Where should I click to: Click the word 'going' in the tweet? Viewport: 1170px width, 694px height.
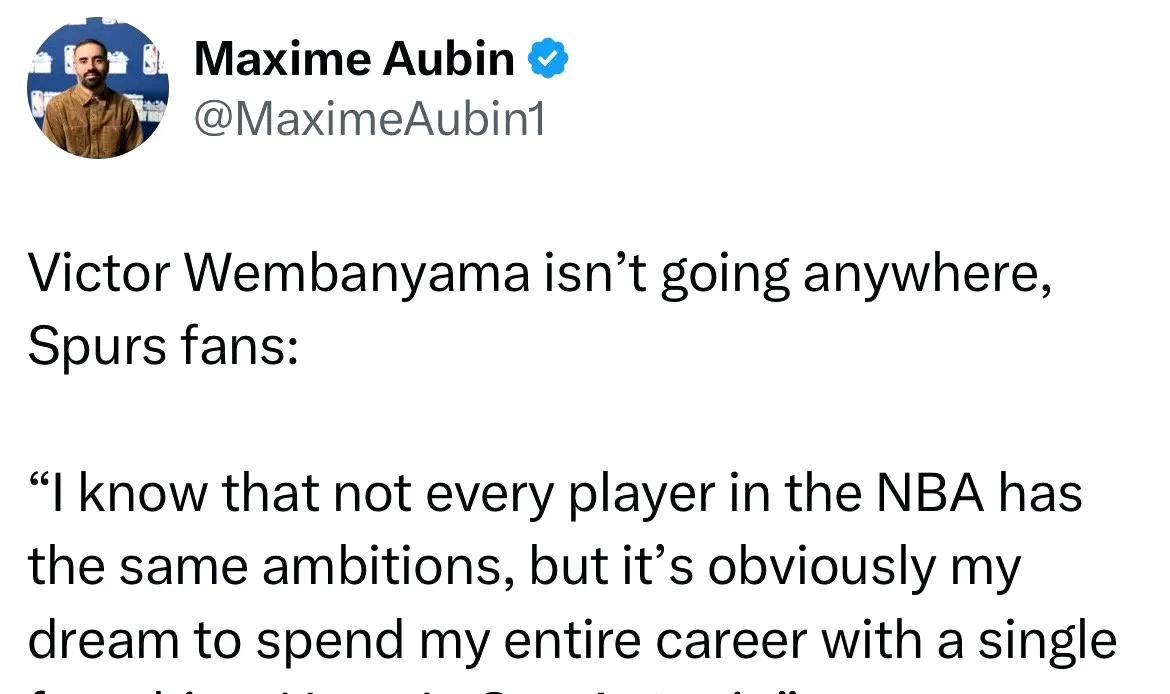pyautogui.click(x=725, y=276)
